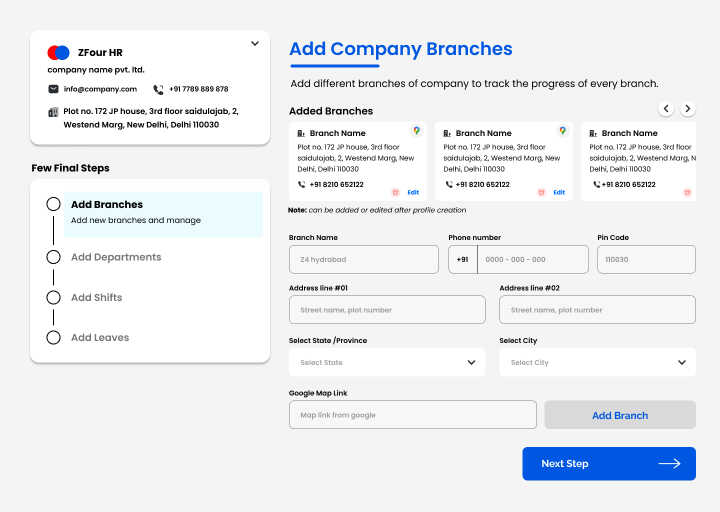This screenshot has width=720, height=512.
Task: Collapse the ZFour HR company card chevron
Action: [x=255, y=43]
